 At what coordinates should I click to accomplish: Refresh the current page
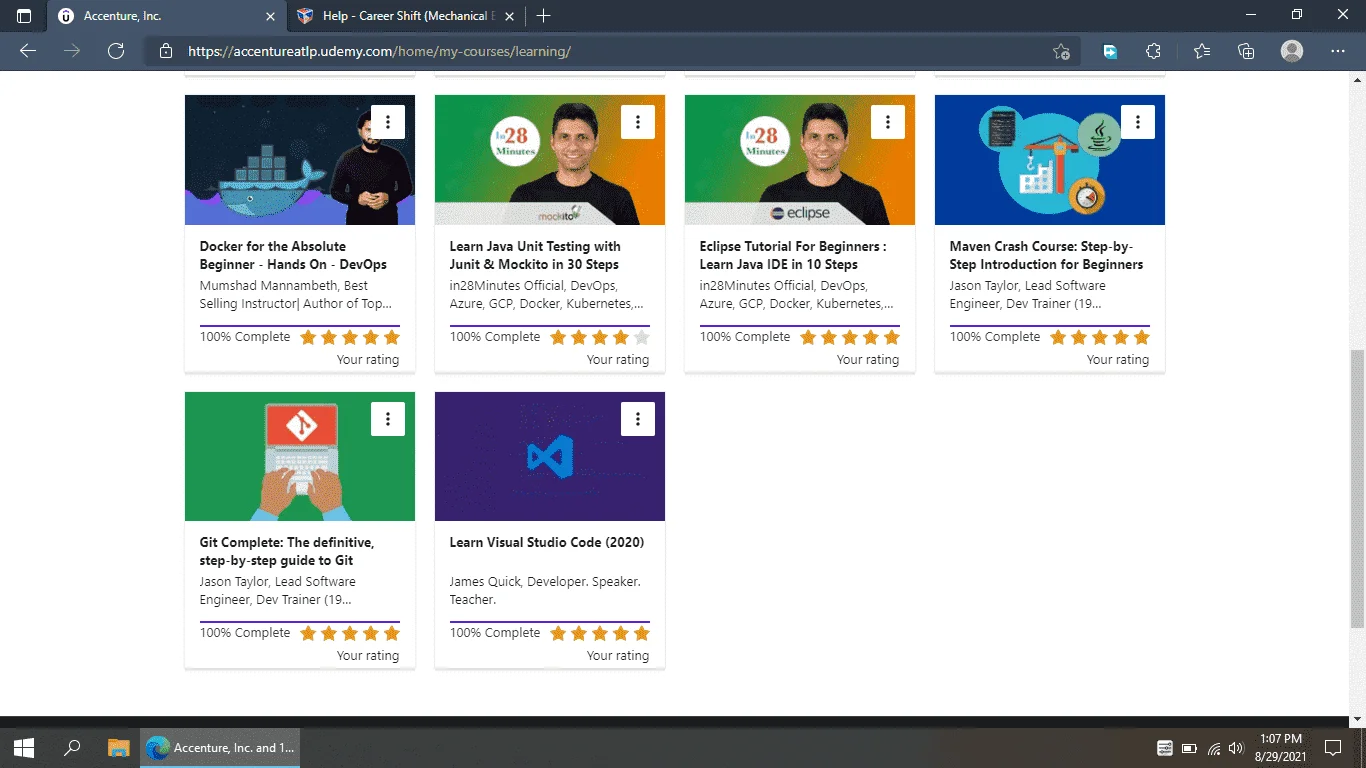click(116, 51)
